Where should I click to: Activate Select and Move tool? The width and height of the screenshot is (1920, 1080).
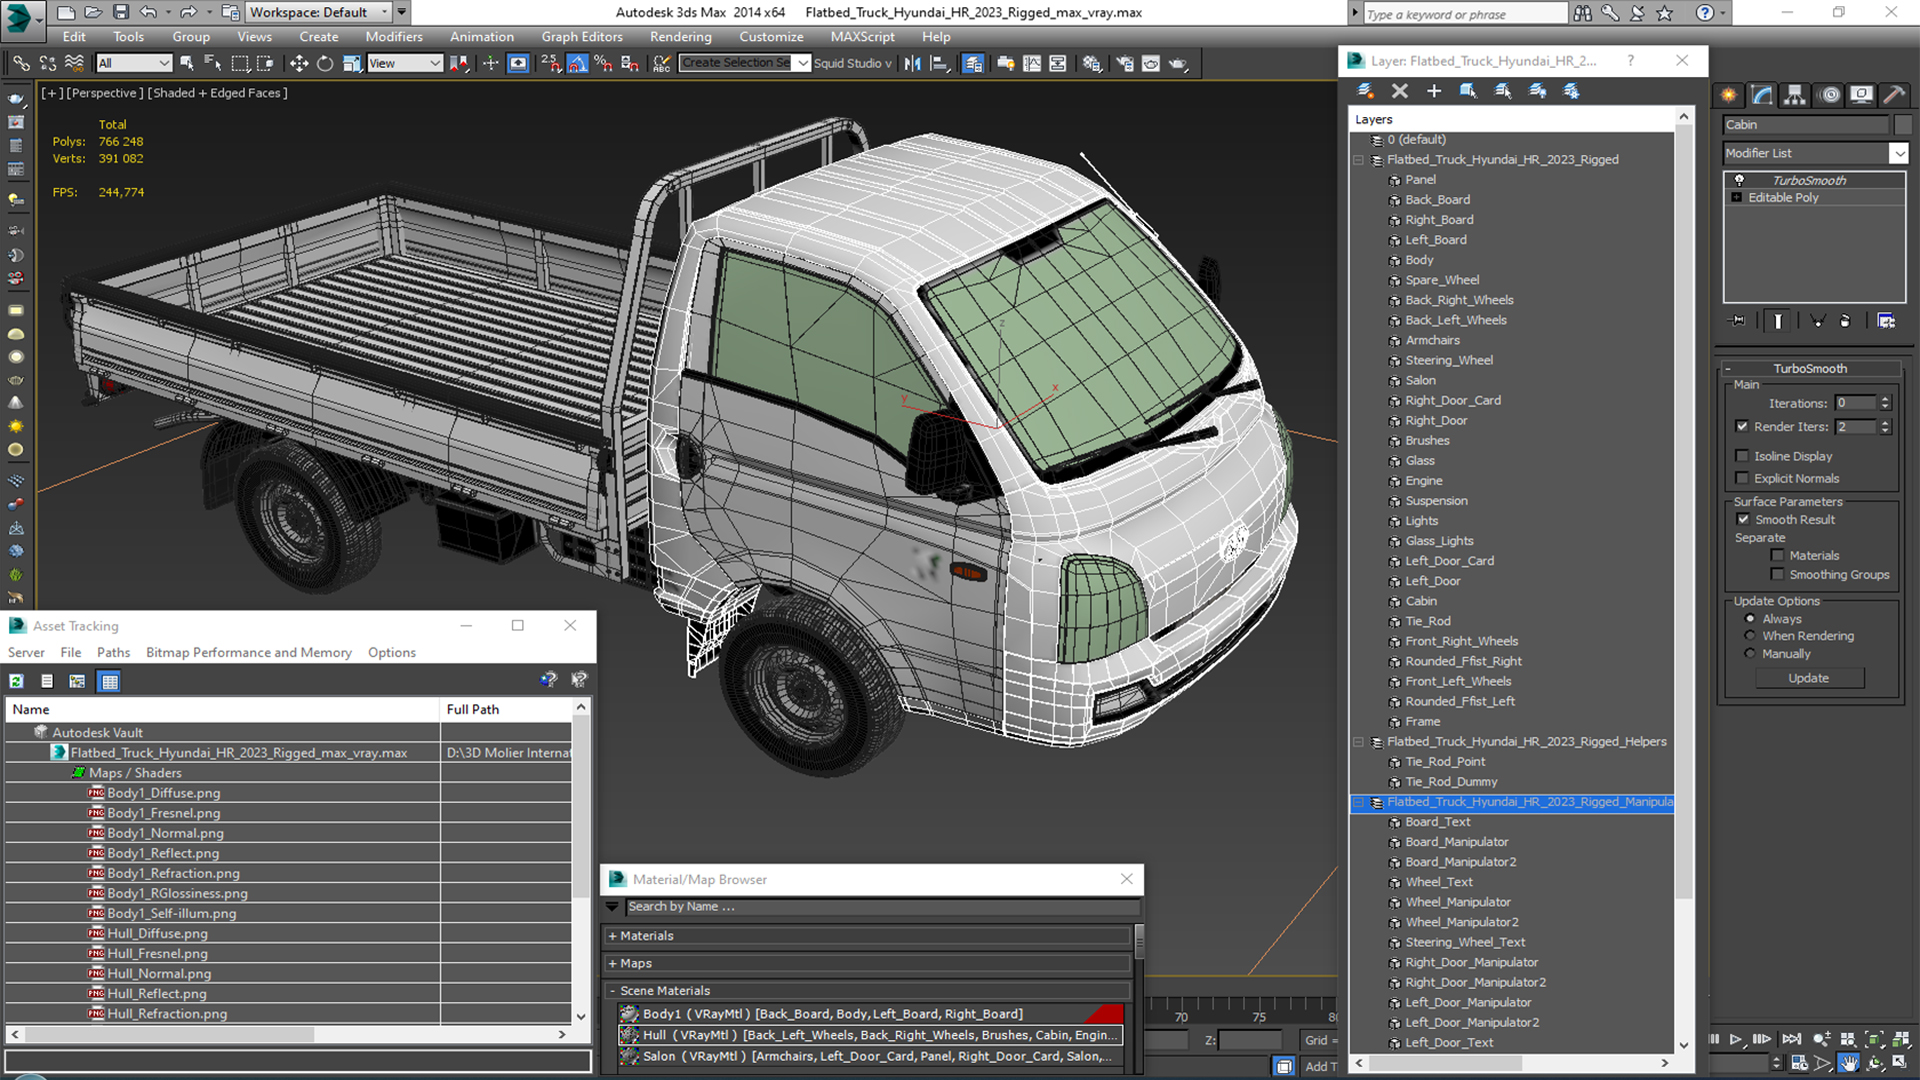pyautogui.click(x=298, y=63)
